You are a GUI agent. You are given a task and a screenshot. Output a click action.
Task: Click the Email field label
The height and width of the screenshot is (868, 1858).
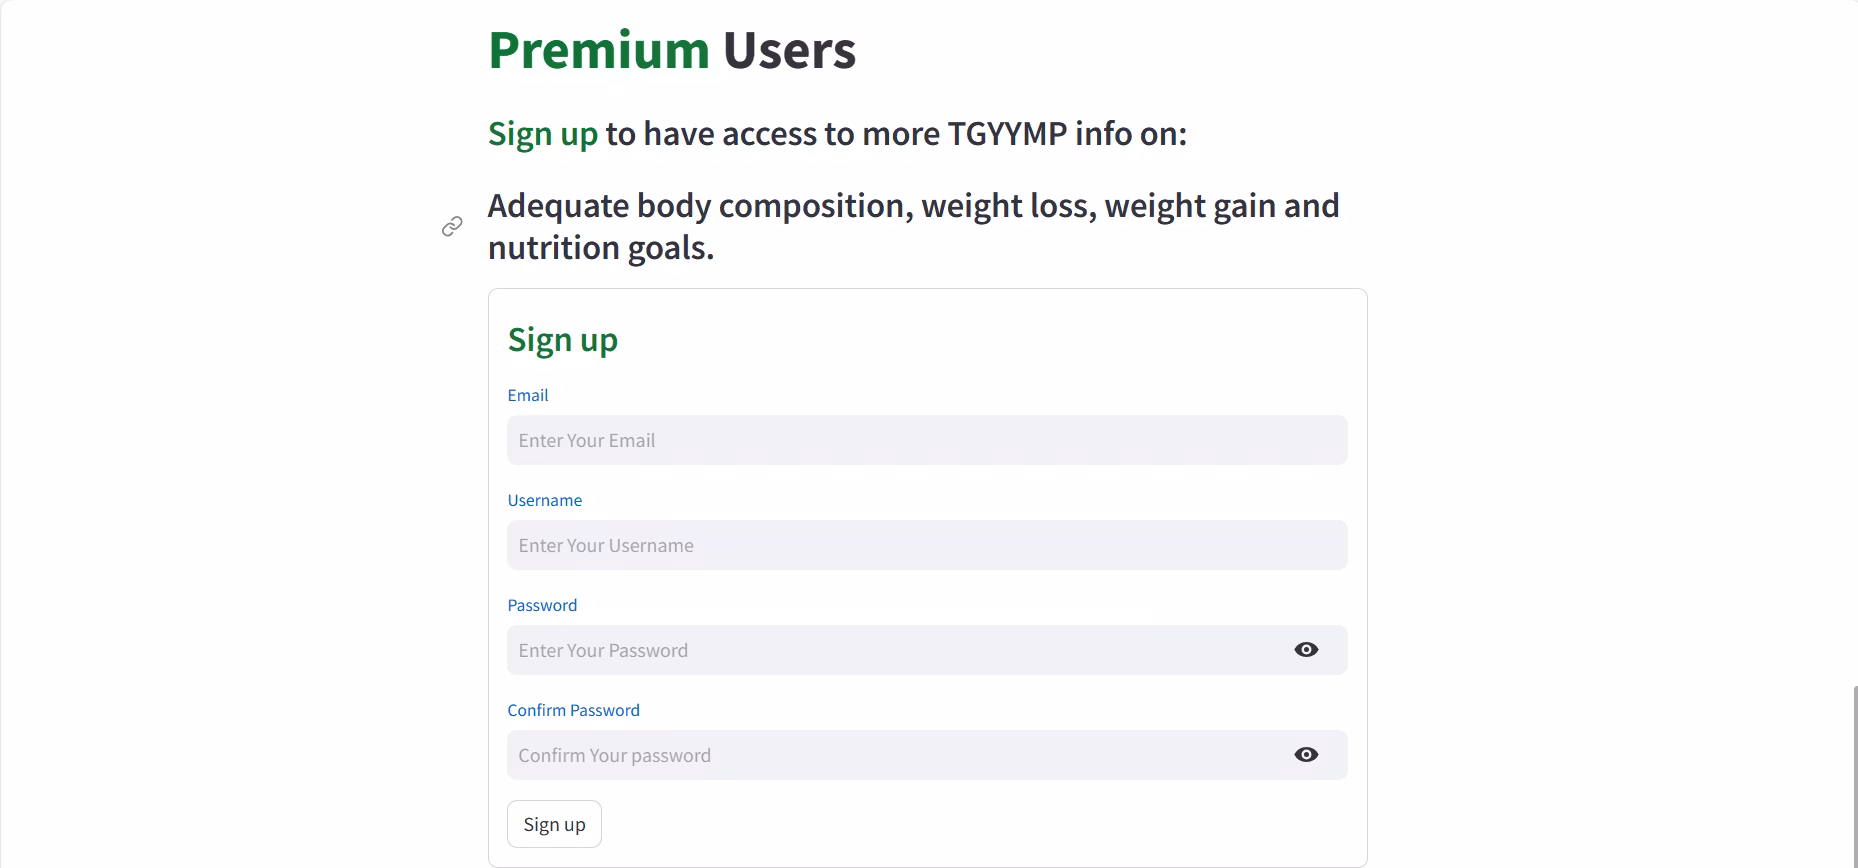click(528, 395)
